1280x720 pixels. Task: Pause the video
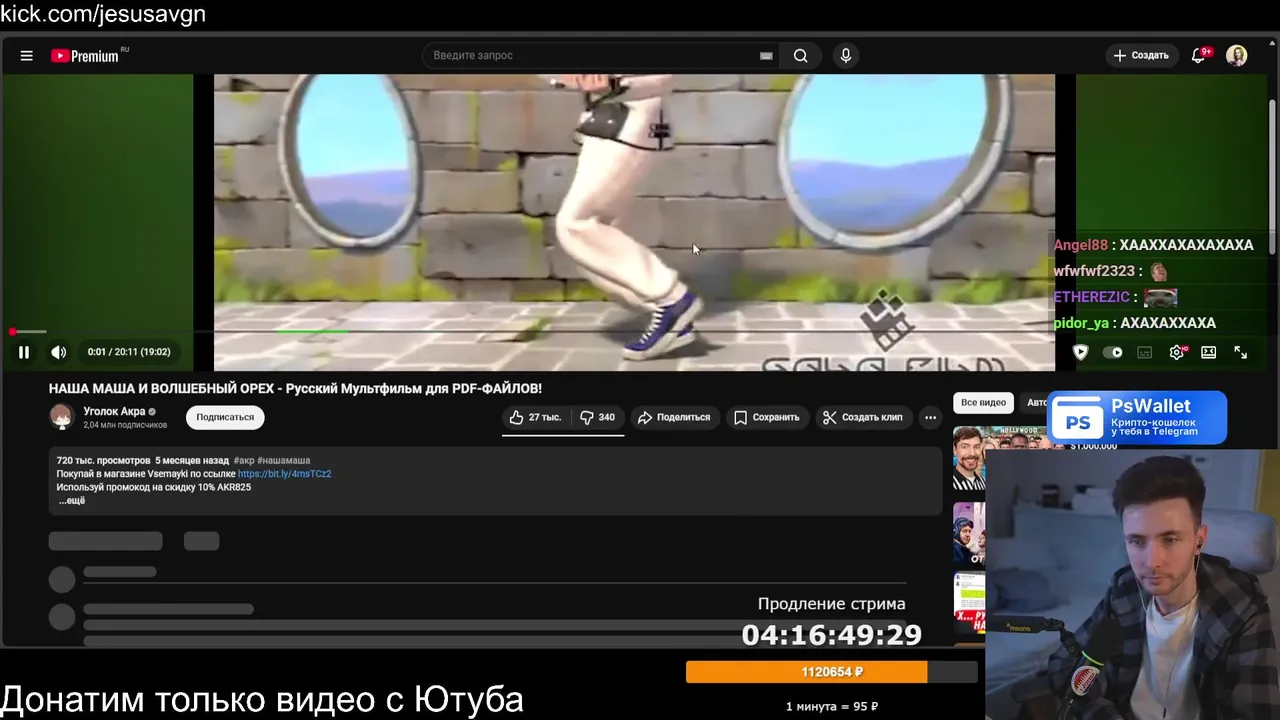(x=24, y=352)
